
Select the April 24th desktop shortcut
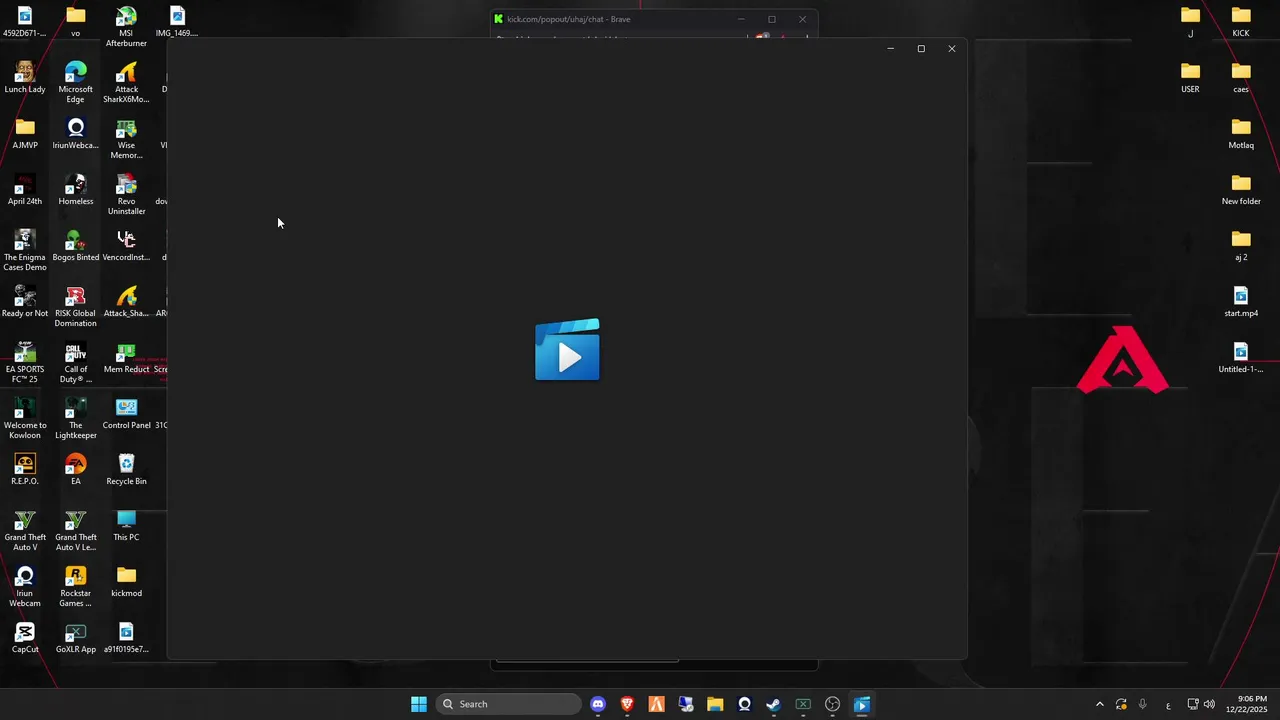pyautogui.click(x=25, y=190)
